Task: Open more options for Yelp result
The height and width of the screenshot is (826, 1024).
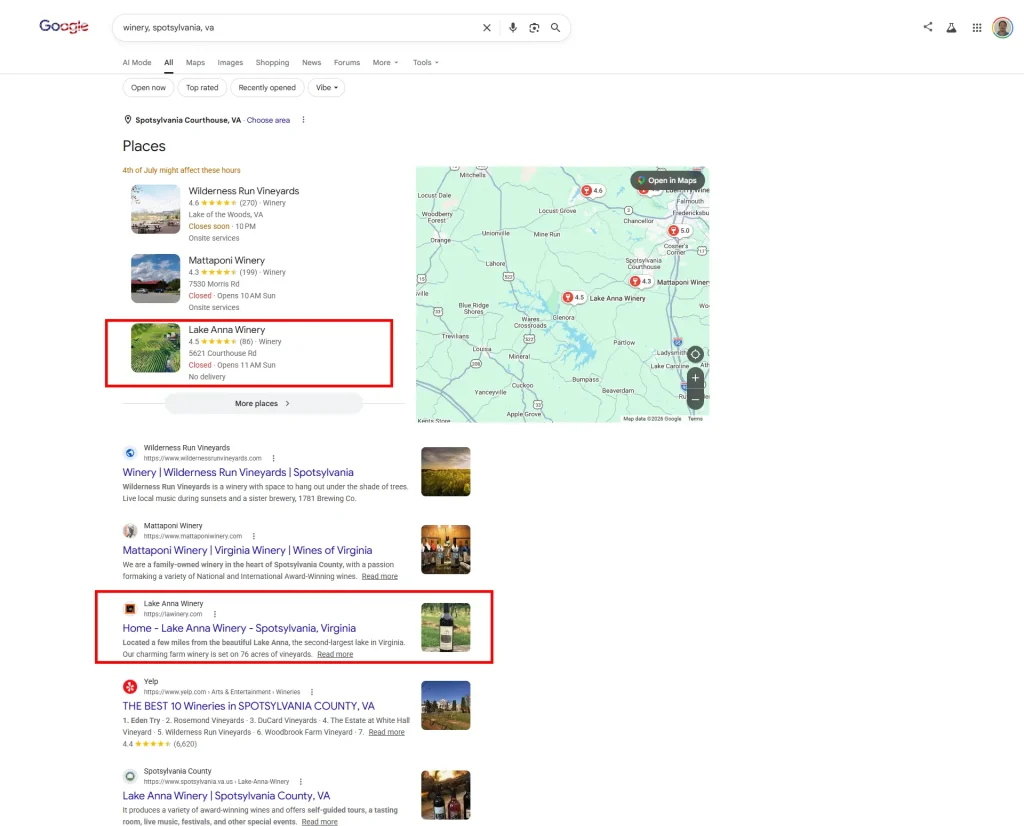Action: pyautogui.click(x=312, y=692)
